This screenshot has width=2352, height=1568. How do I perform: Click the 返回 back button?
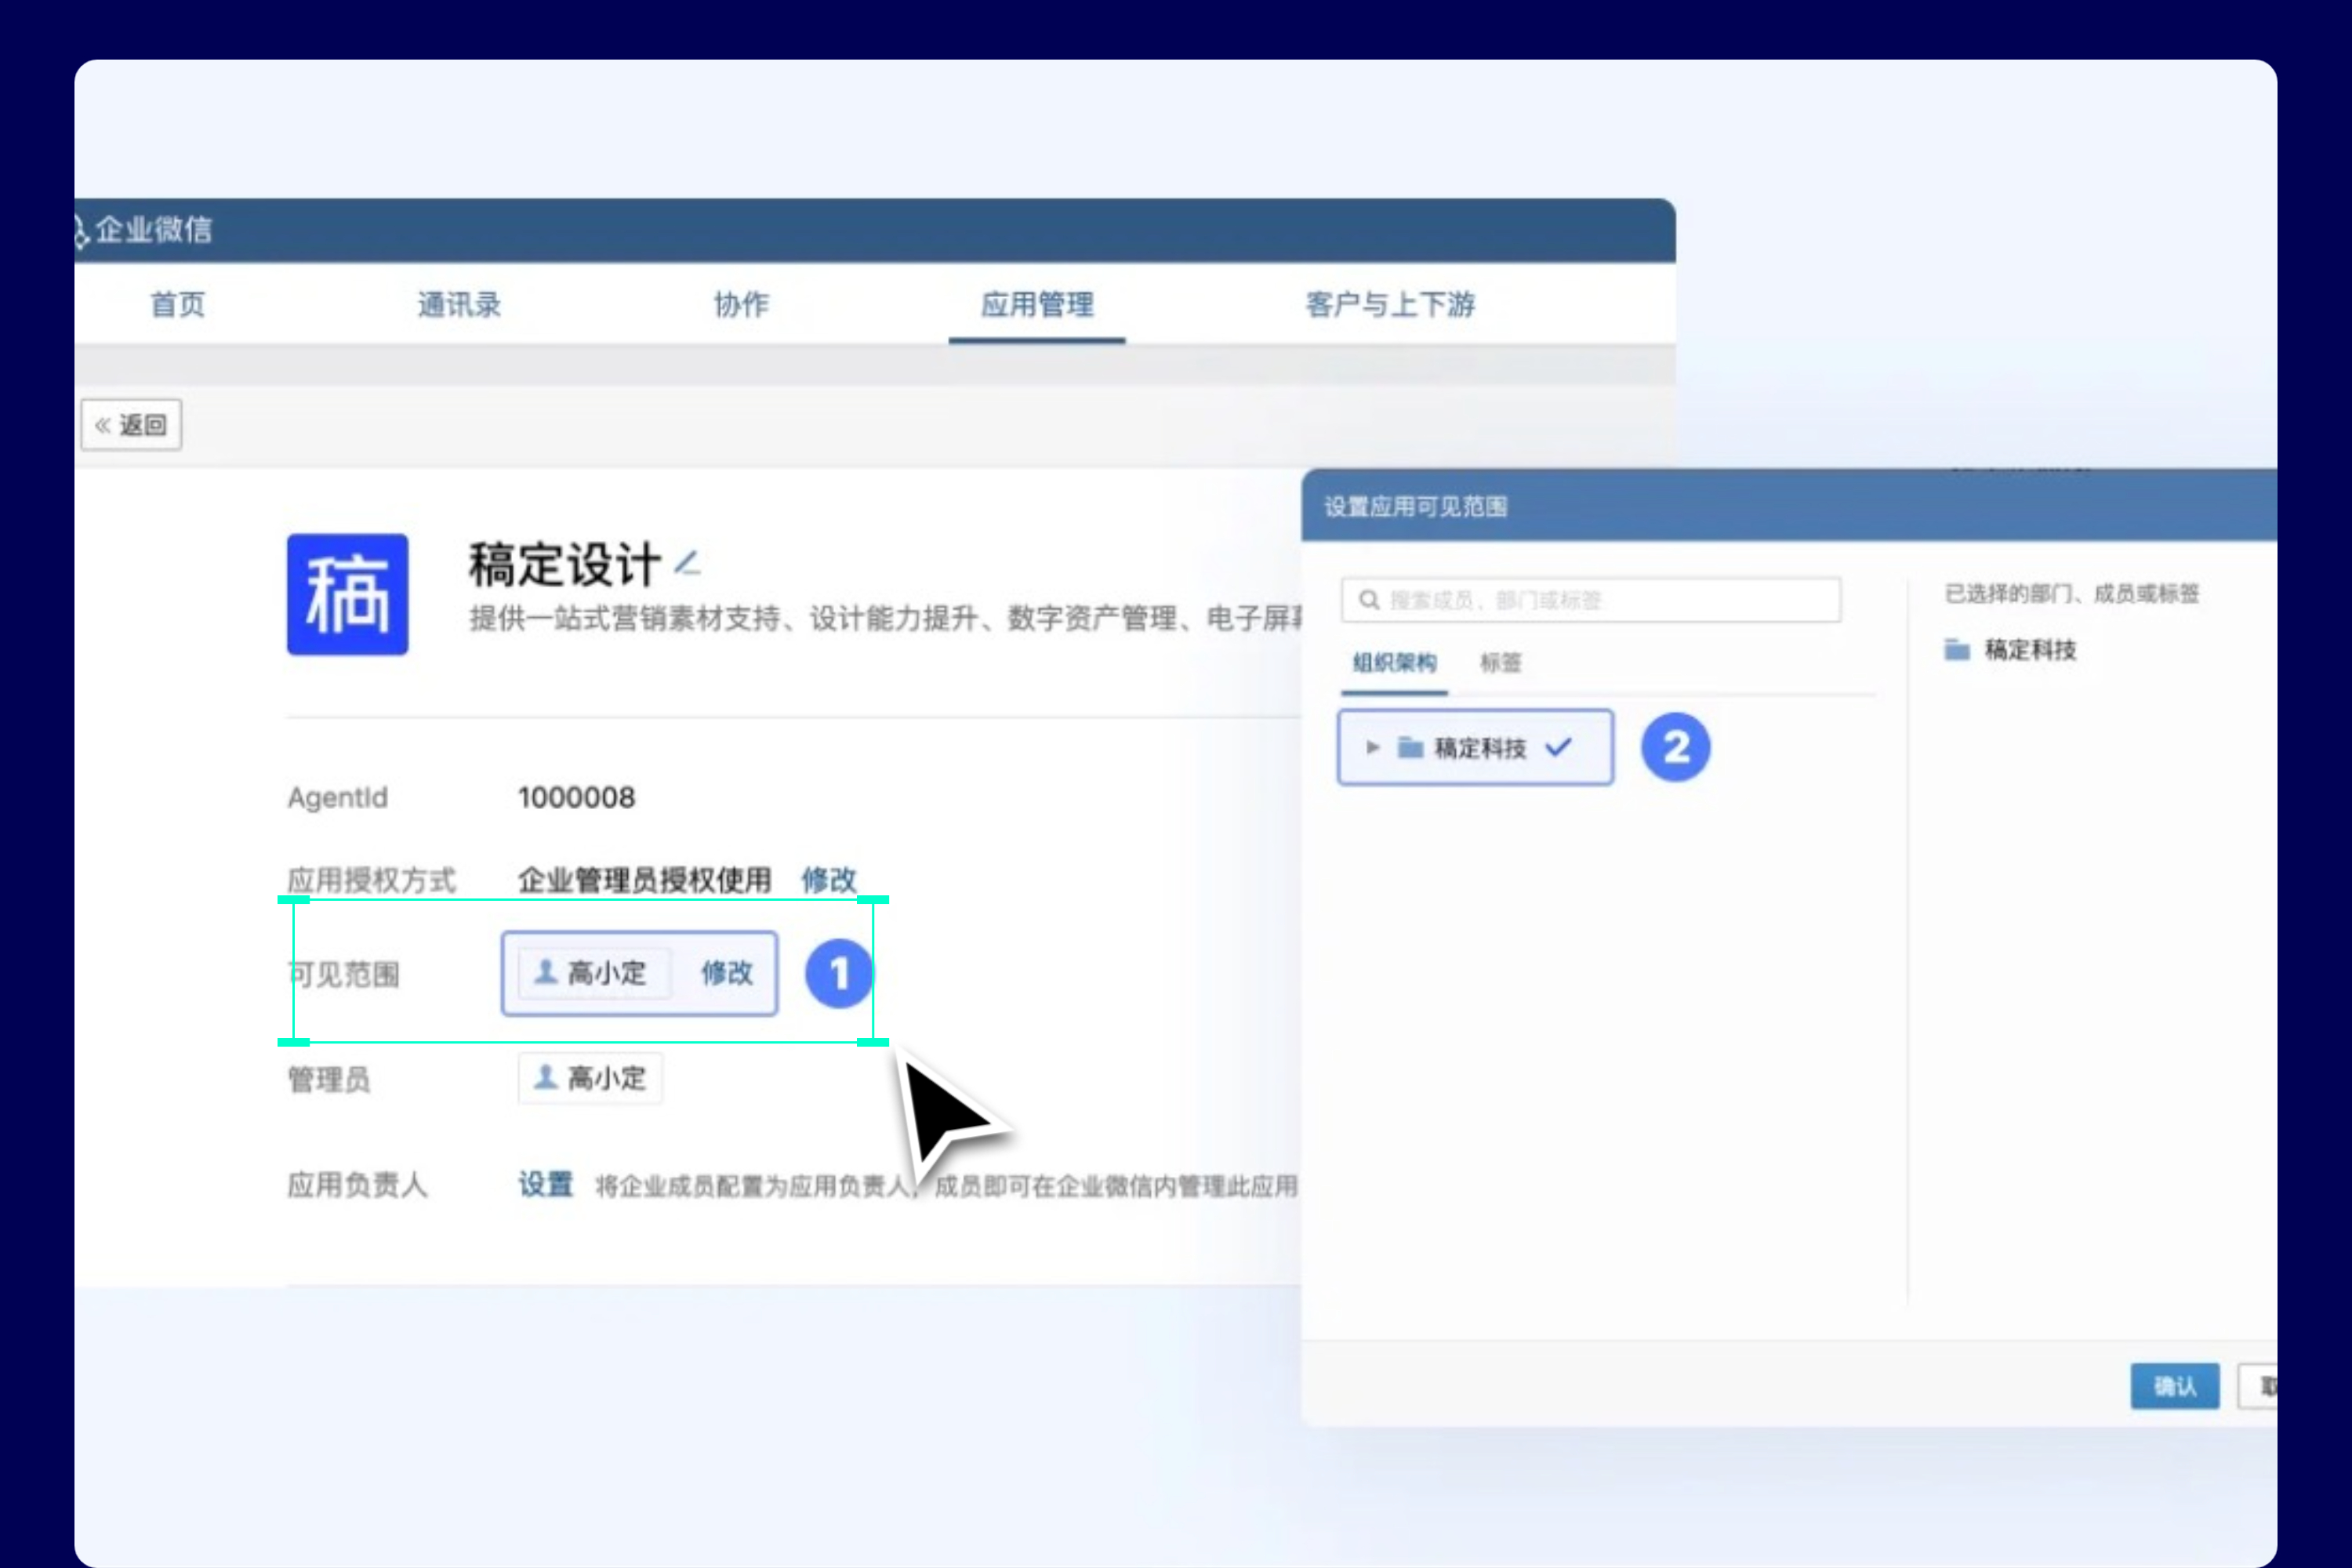pos(131,425)
